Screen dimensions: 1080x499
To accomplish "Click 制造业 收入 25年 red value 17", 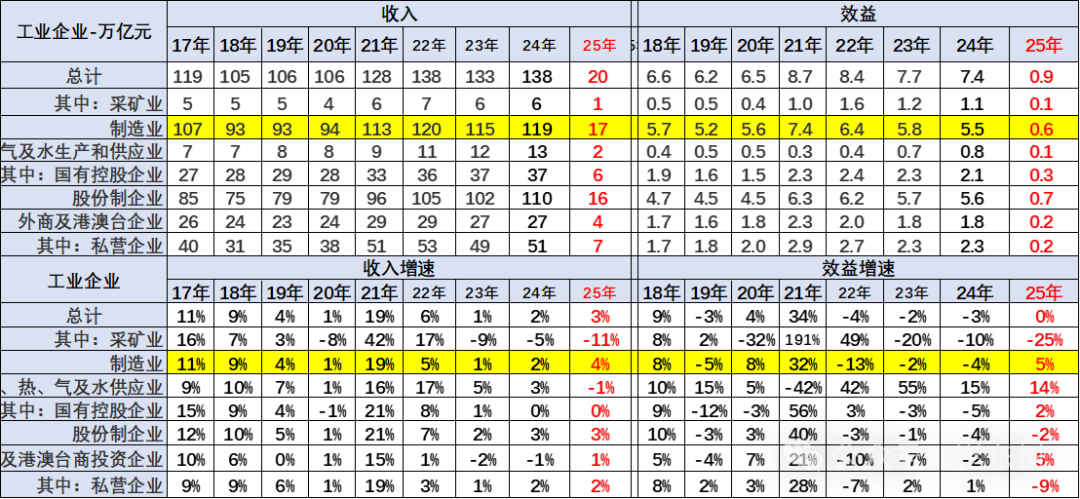I will (x=599, y=127).
